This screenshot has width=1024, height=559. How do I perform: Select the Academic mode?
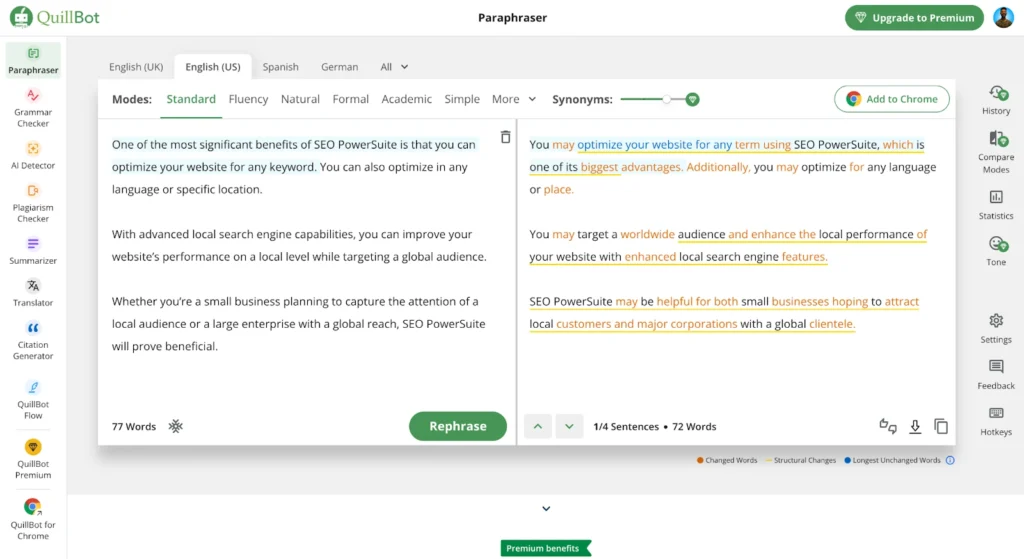[x=406, y=99]
